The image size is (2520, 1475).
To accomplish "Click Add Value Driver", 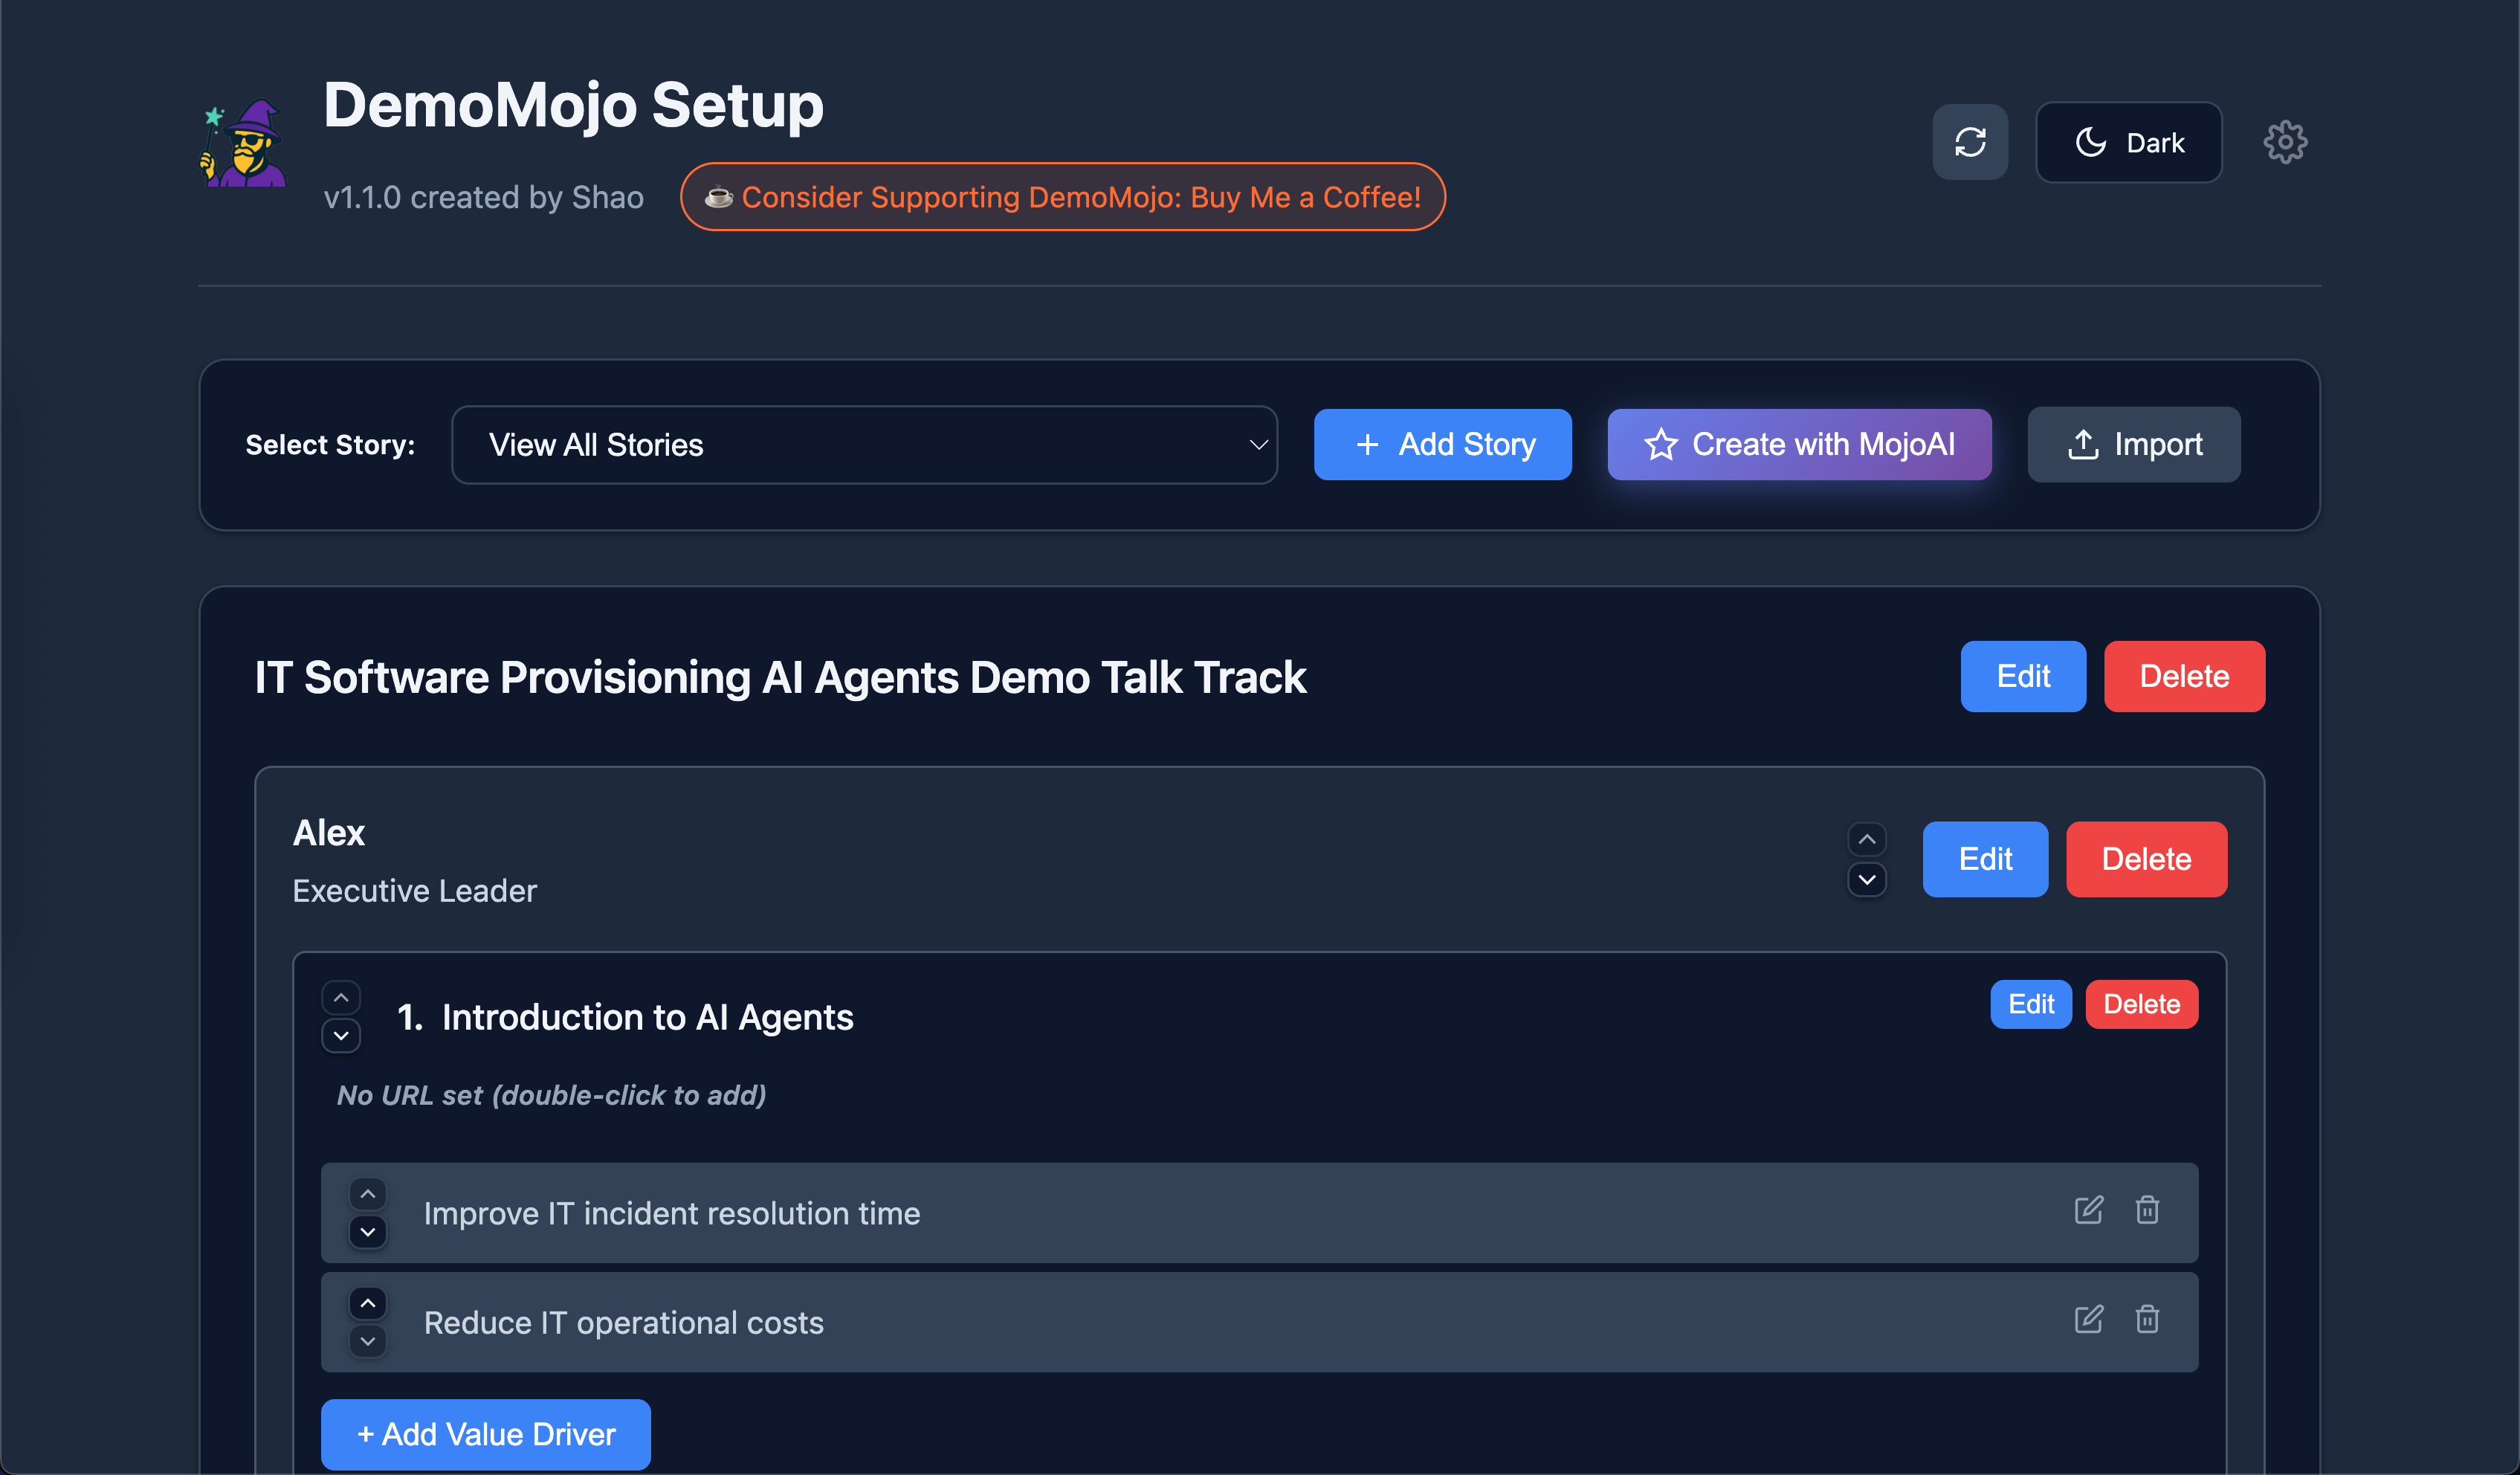I will pos(485,1434).
